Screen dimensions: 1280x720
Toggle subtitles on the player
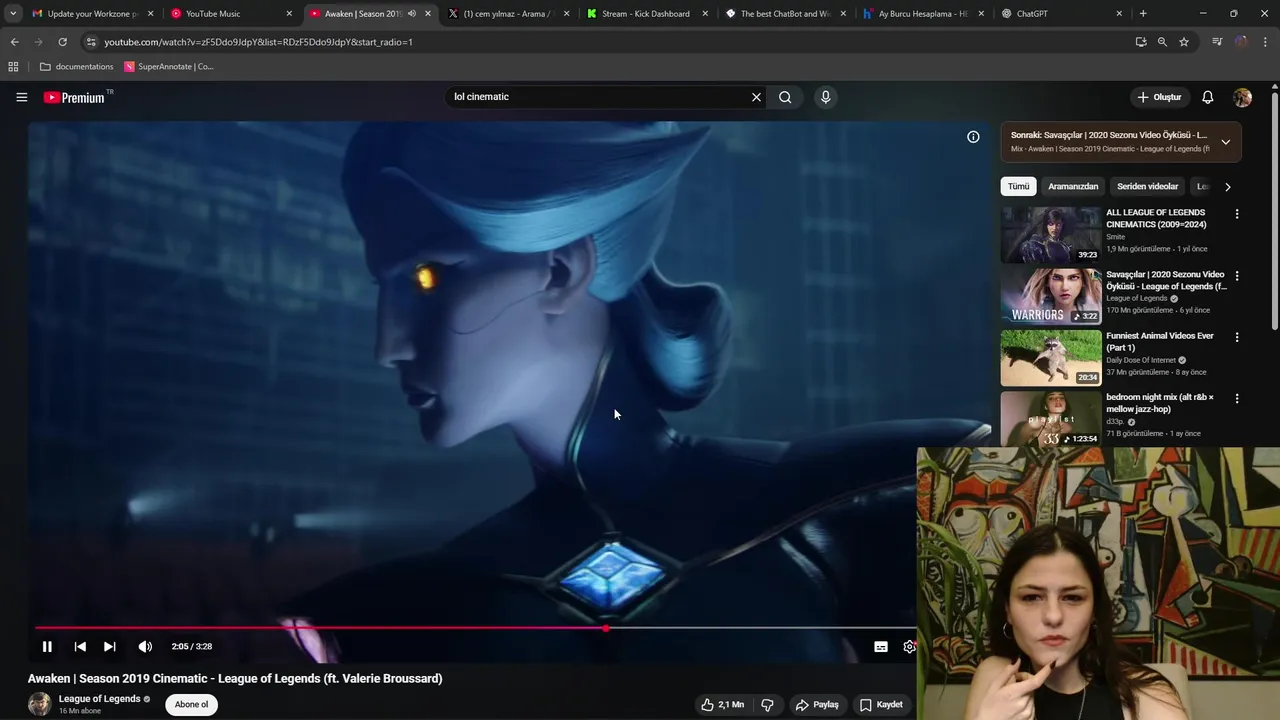tap(881, 647)
